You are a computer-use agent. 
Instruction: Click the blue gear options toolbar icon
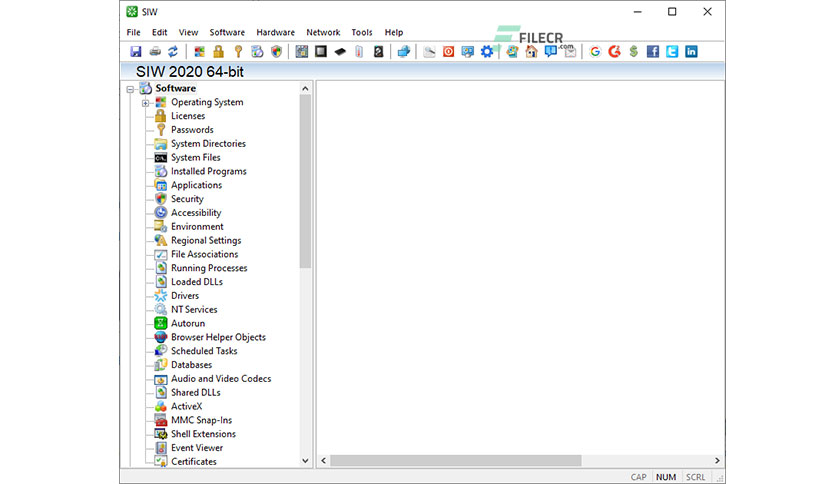[487, 51]
